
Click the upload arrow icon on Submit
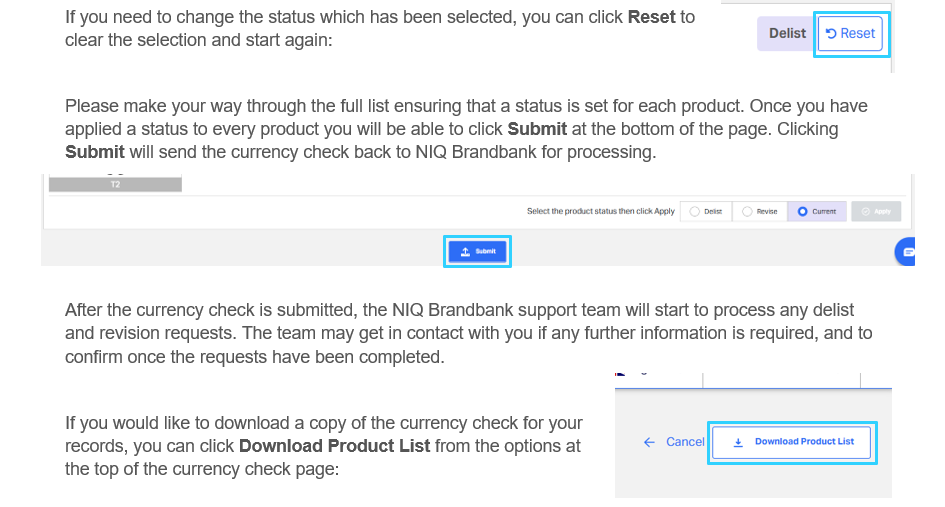click(x=465, y=251)
